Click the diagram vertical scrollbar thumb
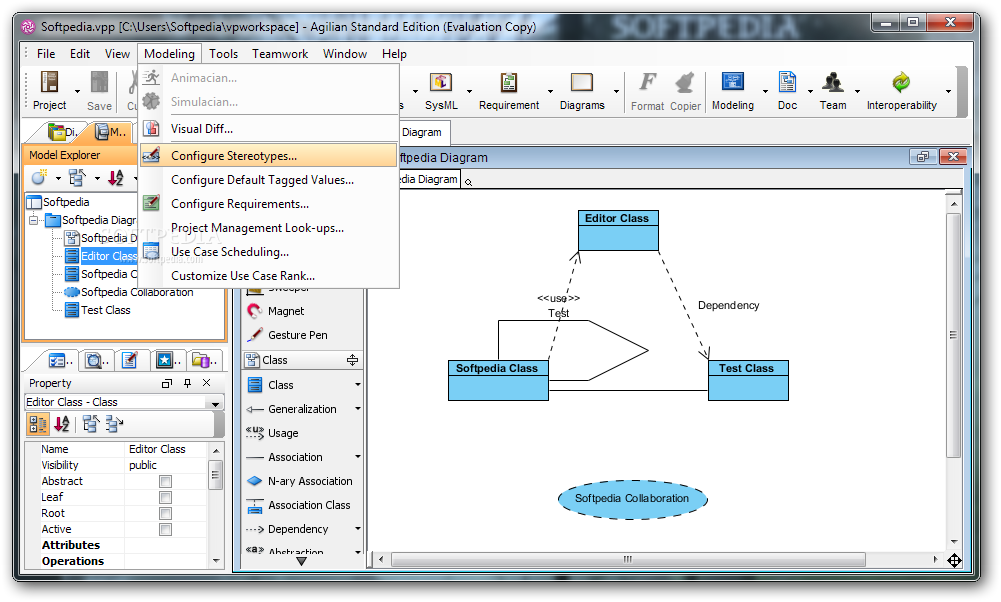Screen dimensions: 1001x602 (x=954, y=335)
